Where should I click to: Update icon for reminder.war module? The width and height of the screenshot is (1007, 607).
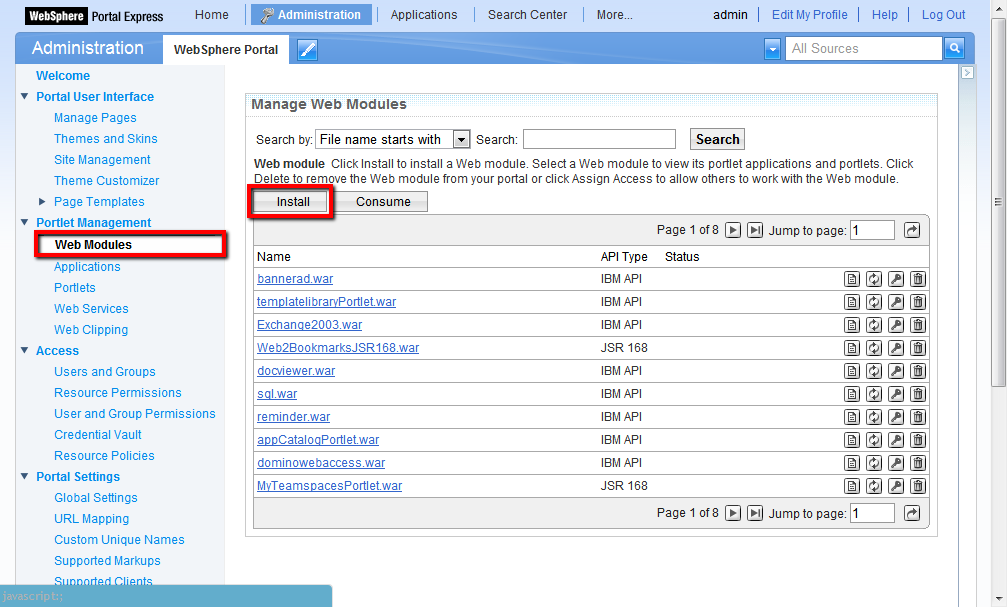pos(873,417)
